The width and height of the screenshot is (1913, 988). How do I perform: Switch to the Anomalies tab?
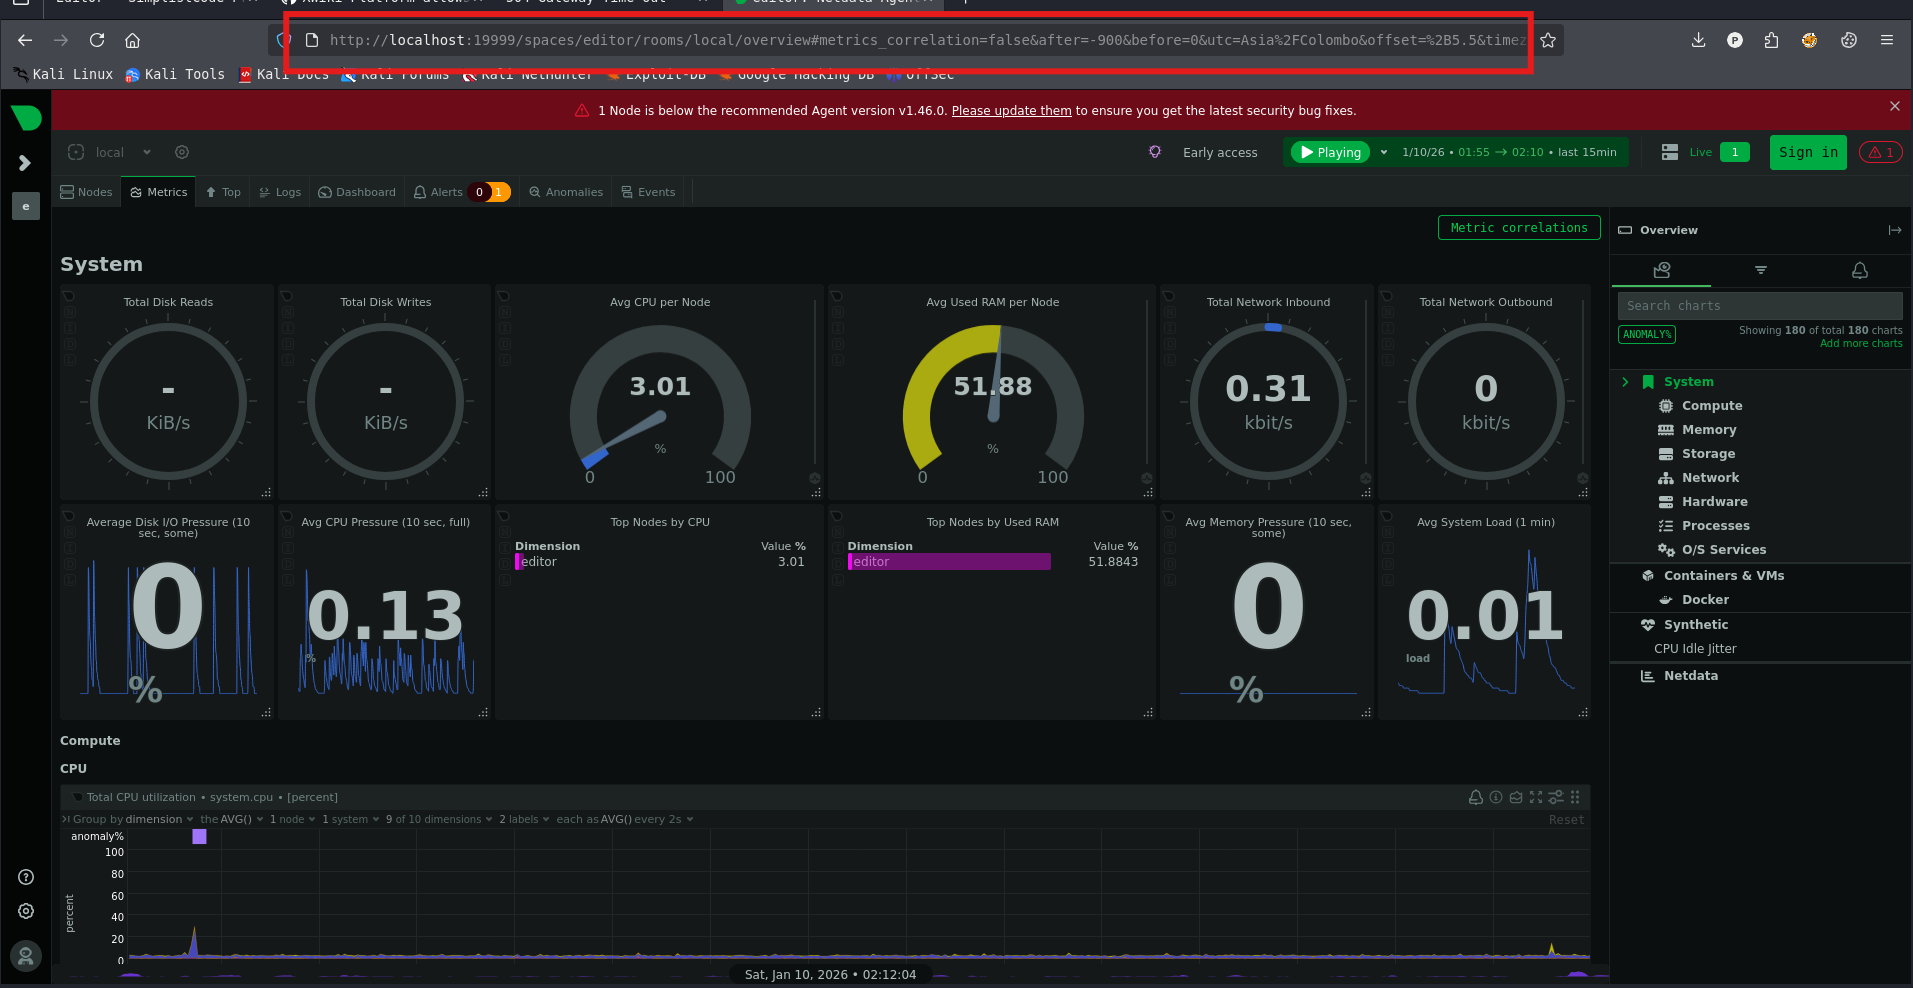(566, 192)
